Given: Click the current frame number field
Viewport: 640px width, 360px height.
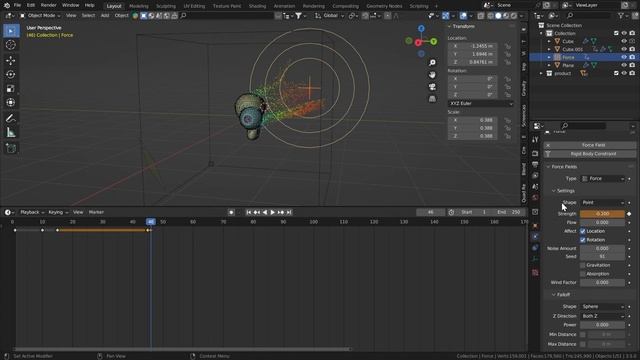Looking at the screenshot, I should [x=431, y=212].
